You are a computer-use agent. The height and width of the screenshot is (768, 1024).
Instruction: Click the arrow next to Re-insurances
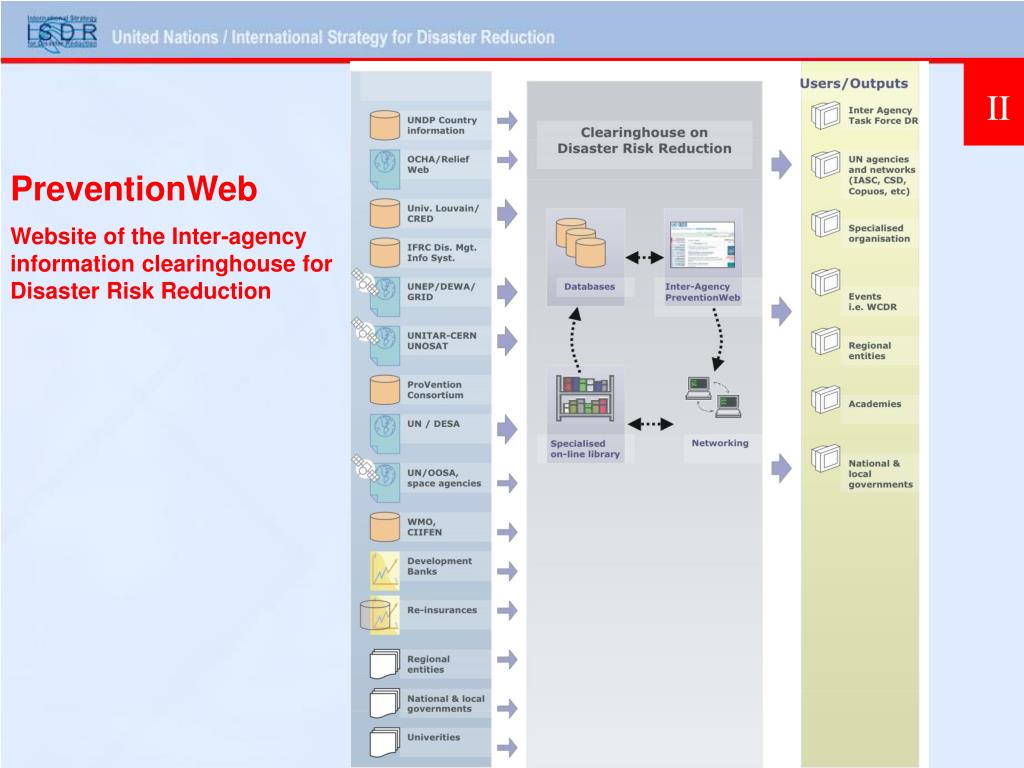point(507,611)
